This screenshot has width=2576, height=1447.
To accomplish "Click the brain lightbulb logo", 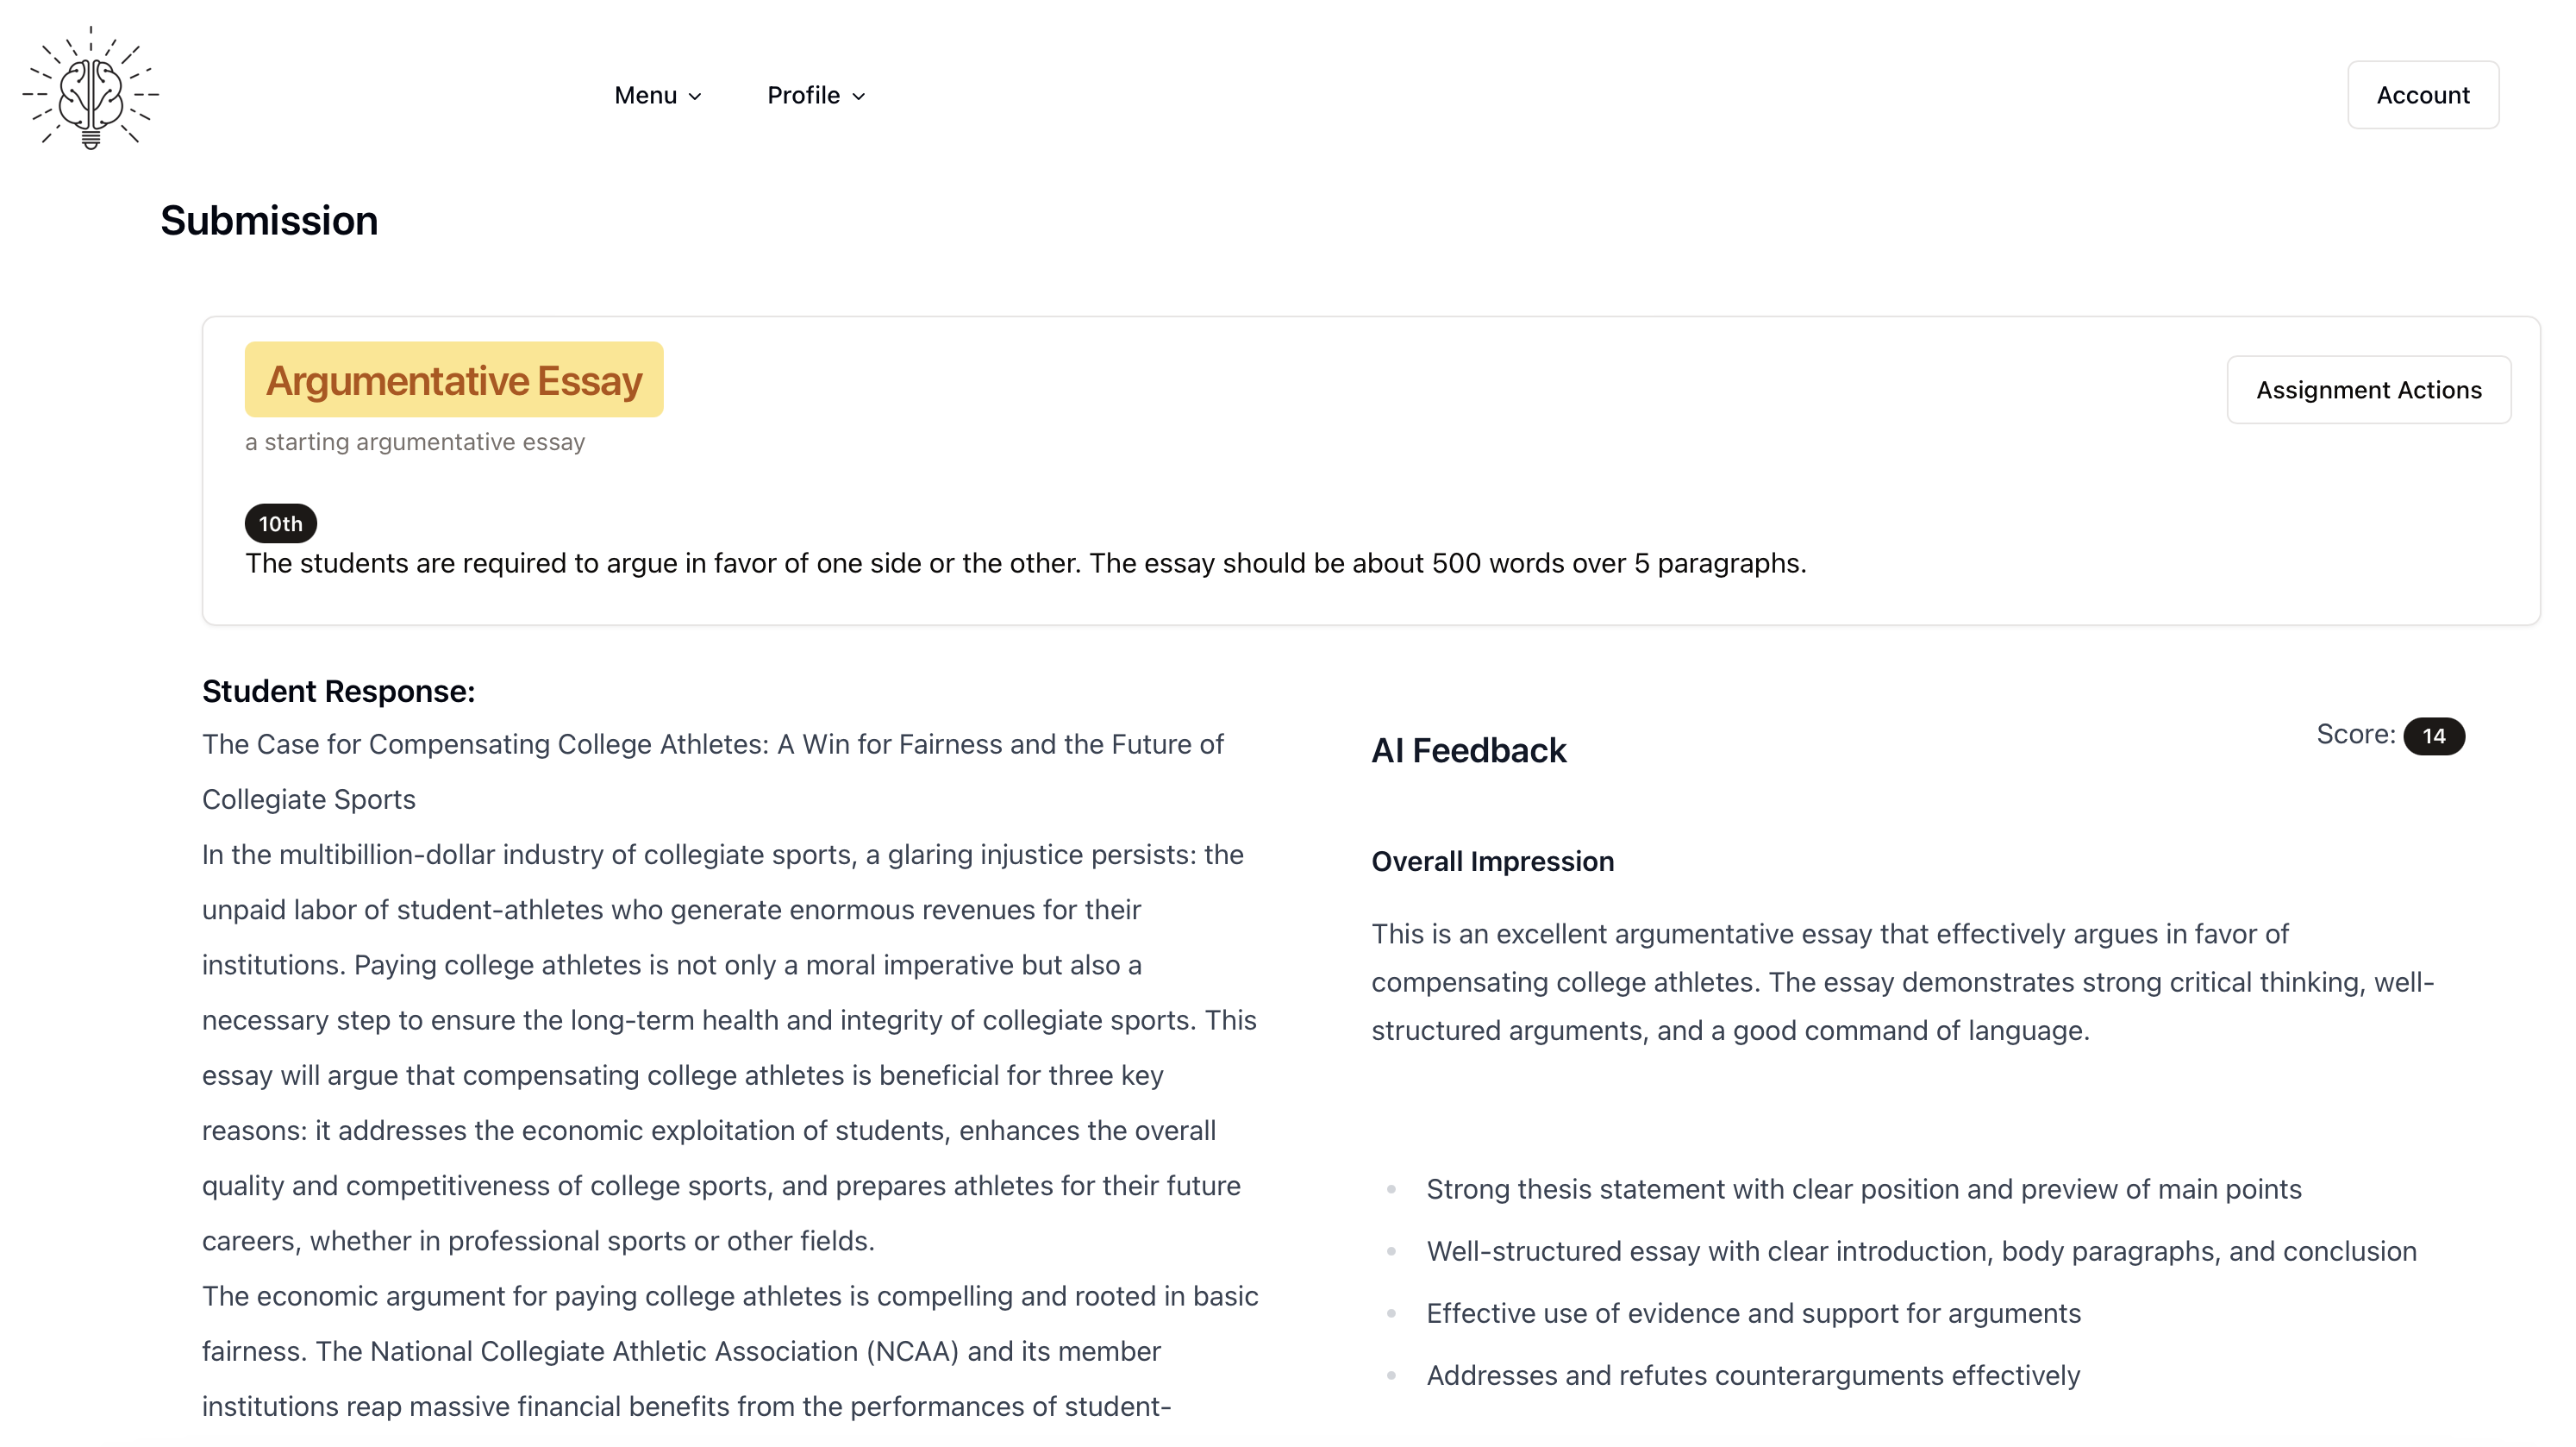I will (x=91, y=90).
